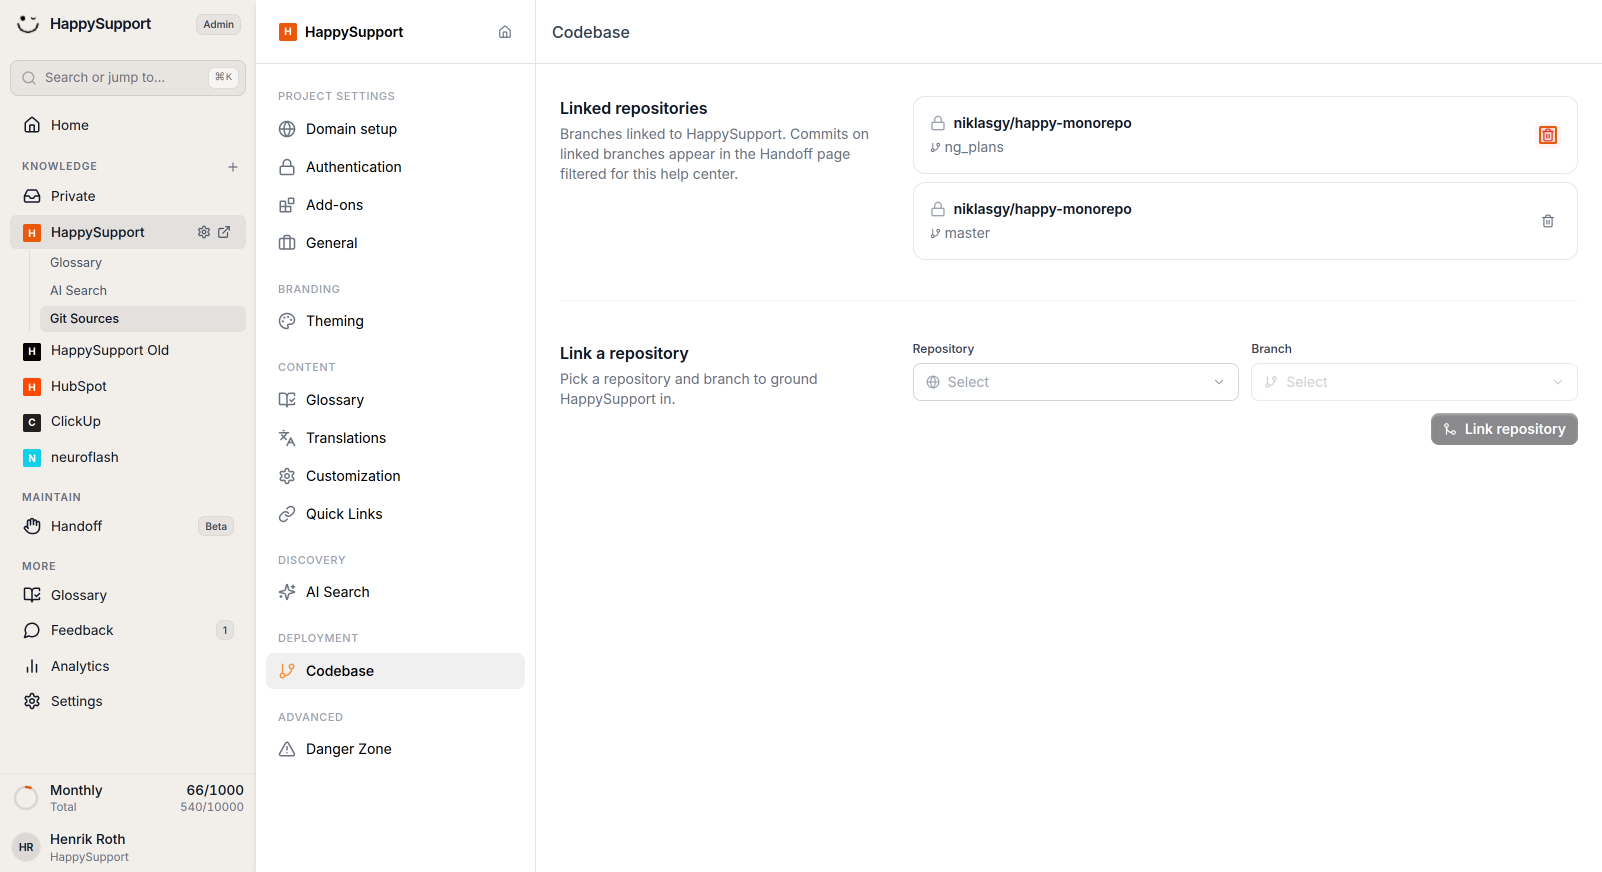This screenshot has width=1602, height=872.
Task: Select Git Sources under HappySupport
Action: click(x=143, y=319)
